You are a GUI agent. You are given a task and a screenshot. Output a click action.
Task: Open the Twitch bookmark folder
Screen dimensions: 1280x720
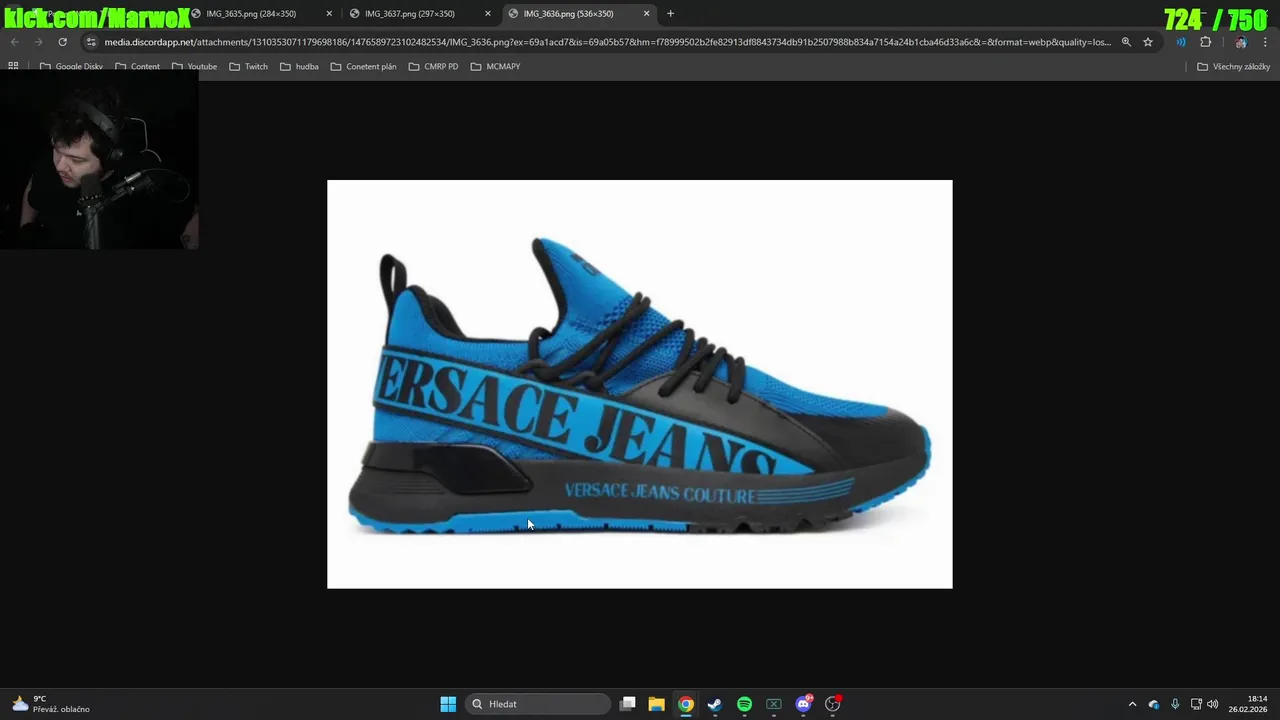(x=248, y=66)
